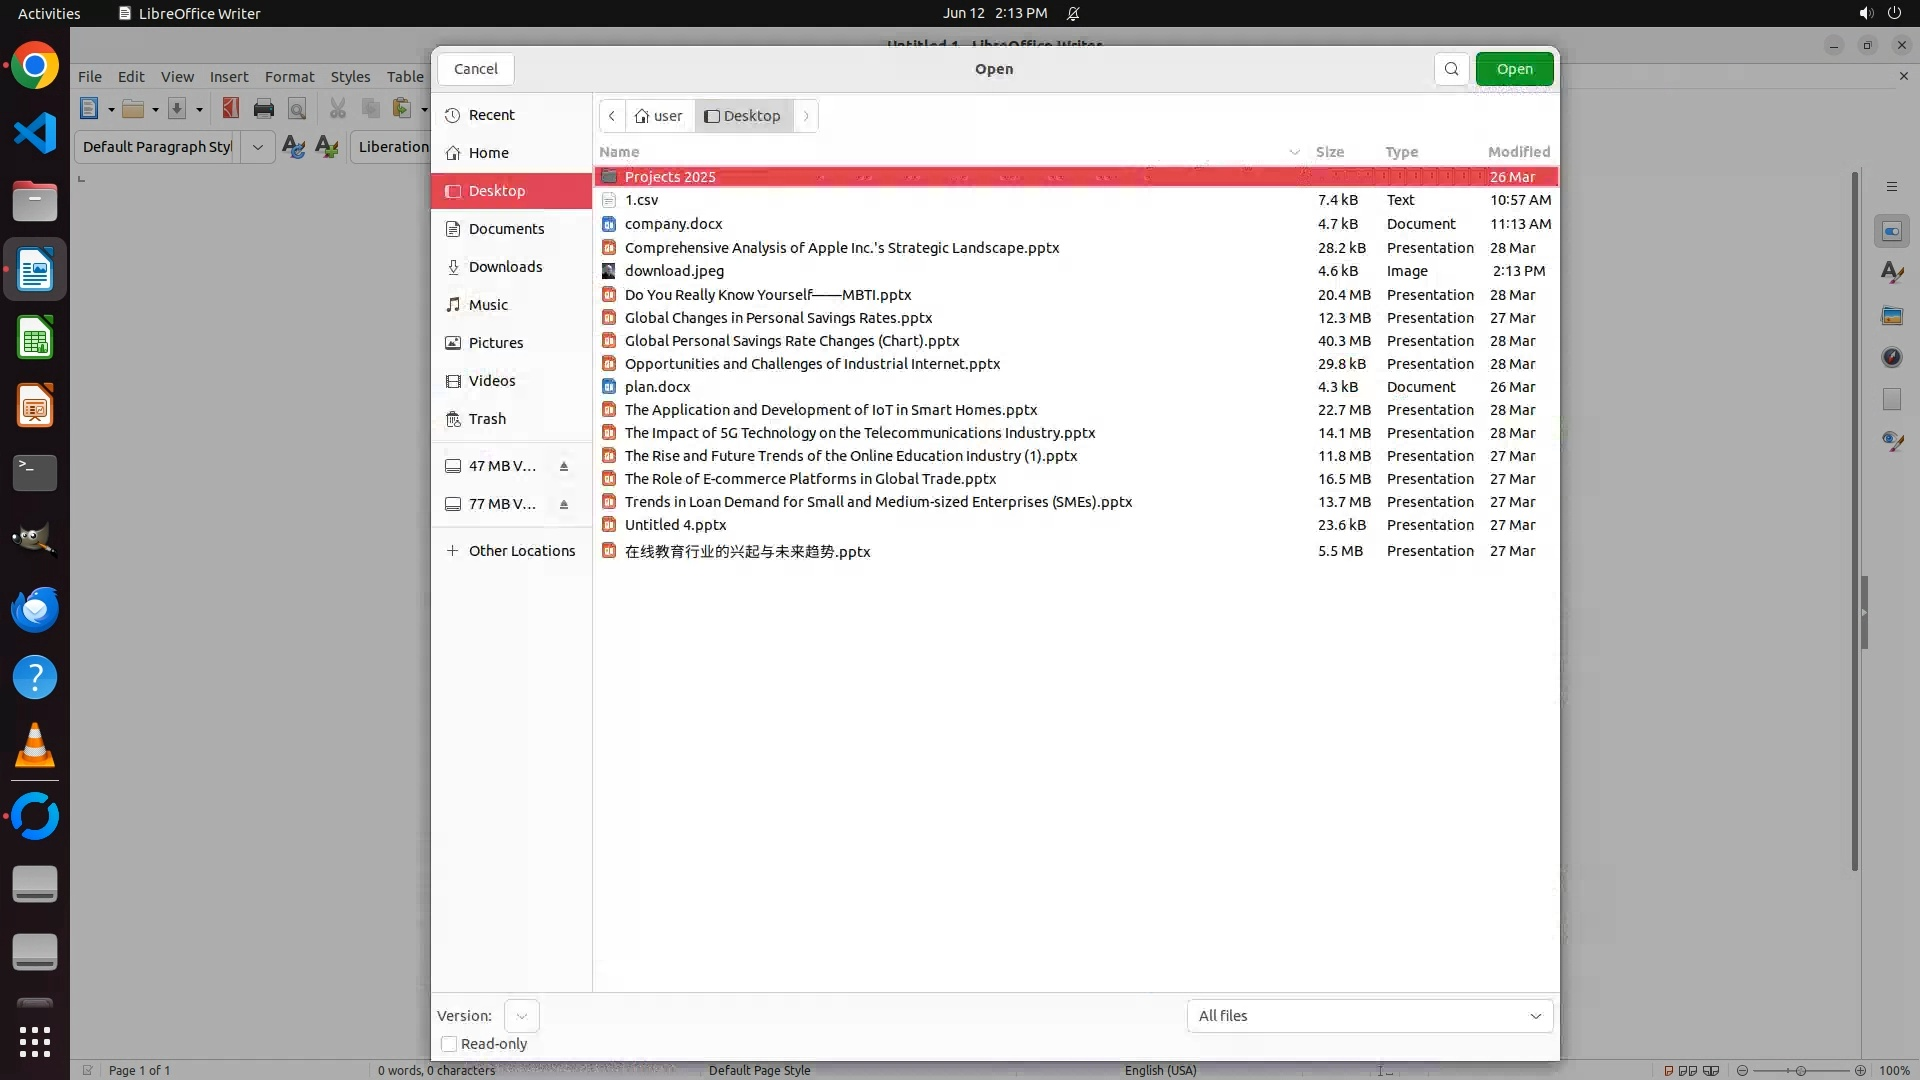Open the Format menu
The image size is (1920, 1080).
(289, 77)
